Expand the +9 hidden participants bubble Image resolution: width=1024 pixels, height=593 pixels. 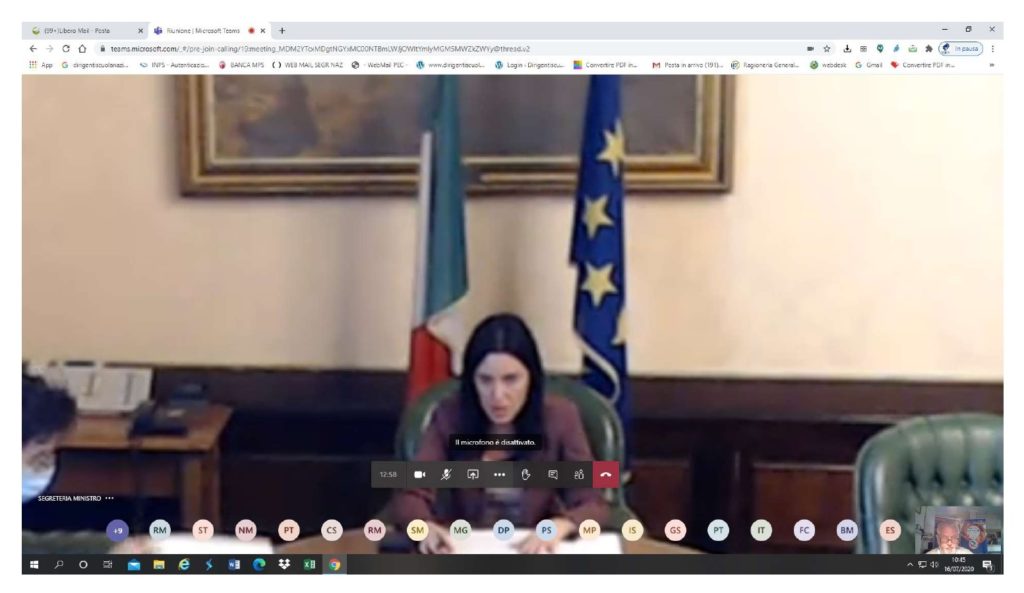point(117,531)
